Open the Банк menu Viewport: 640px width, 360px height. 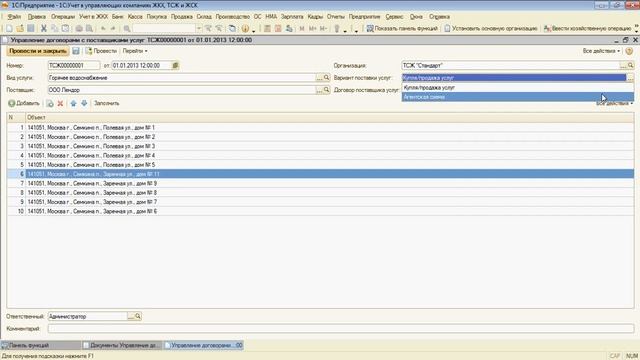click(x=118, y=17)
